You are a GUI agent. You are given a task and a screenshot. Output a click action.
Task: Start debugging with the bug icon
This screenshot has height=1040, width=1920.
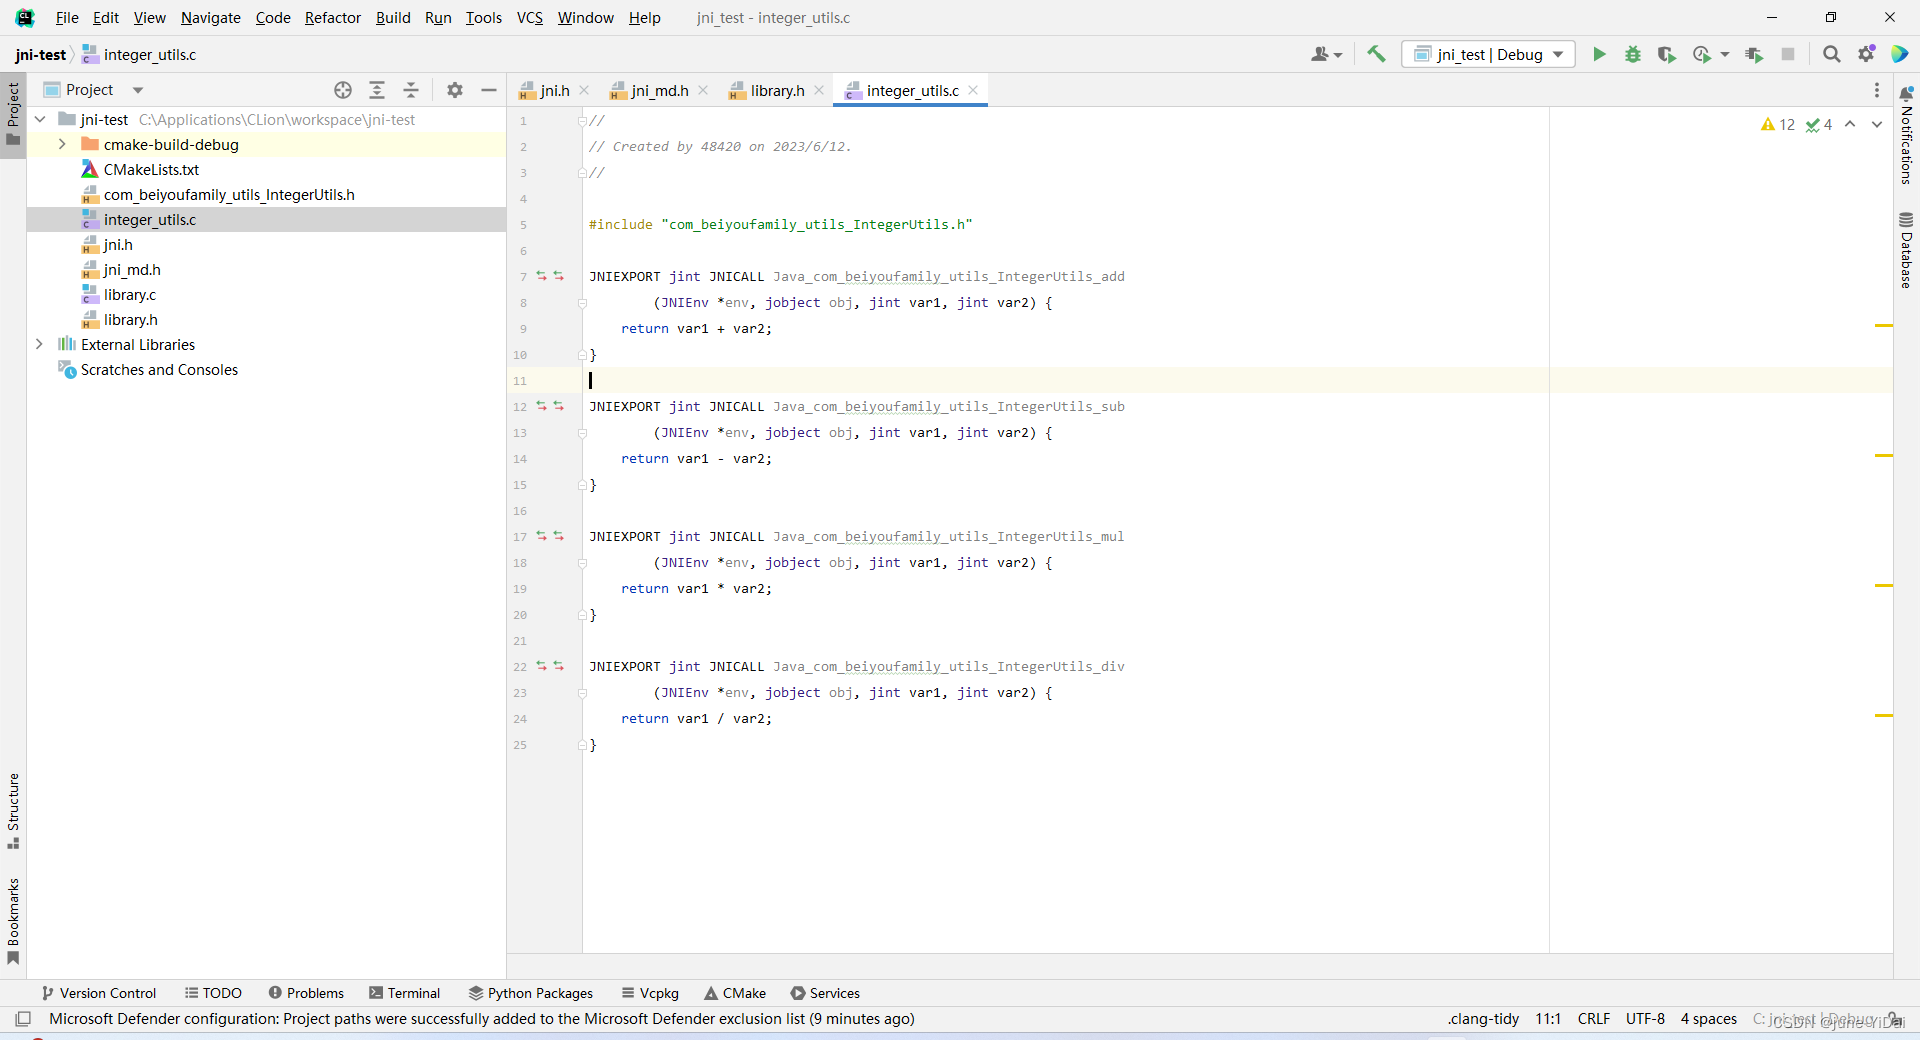coord(1633,54)
